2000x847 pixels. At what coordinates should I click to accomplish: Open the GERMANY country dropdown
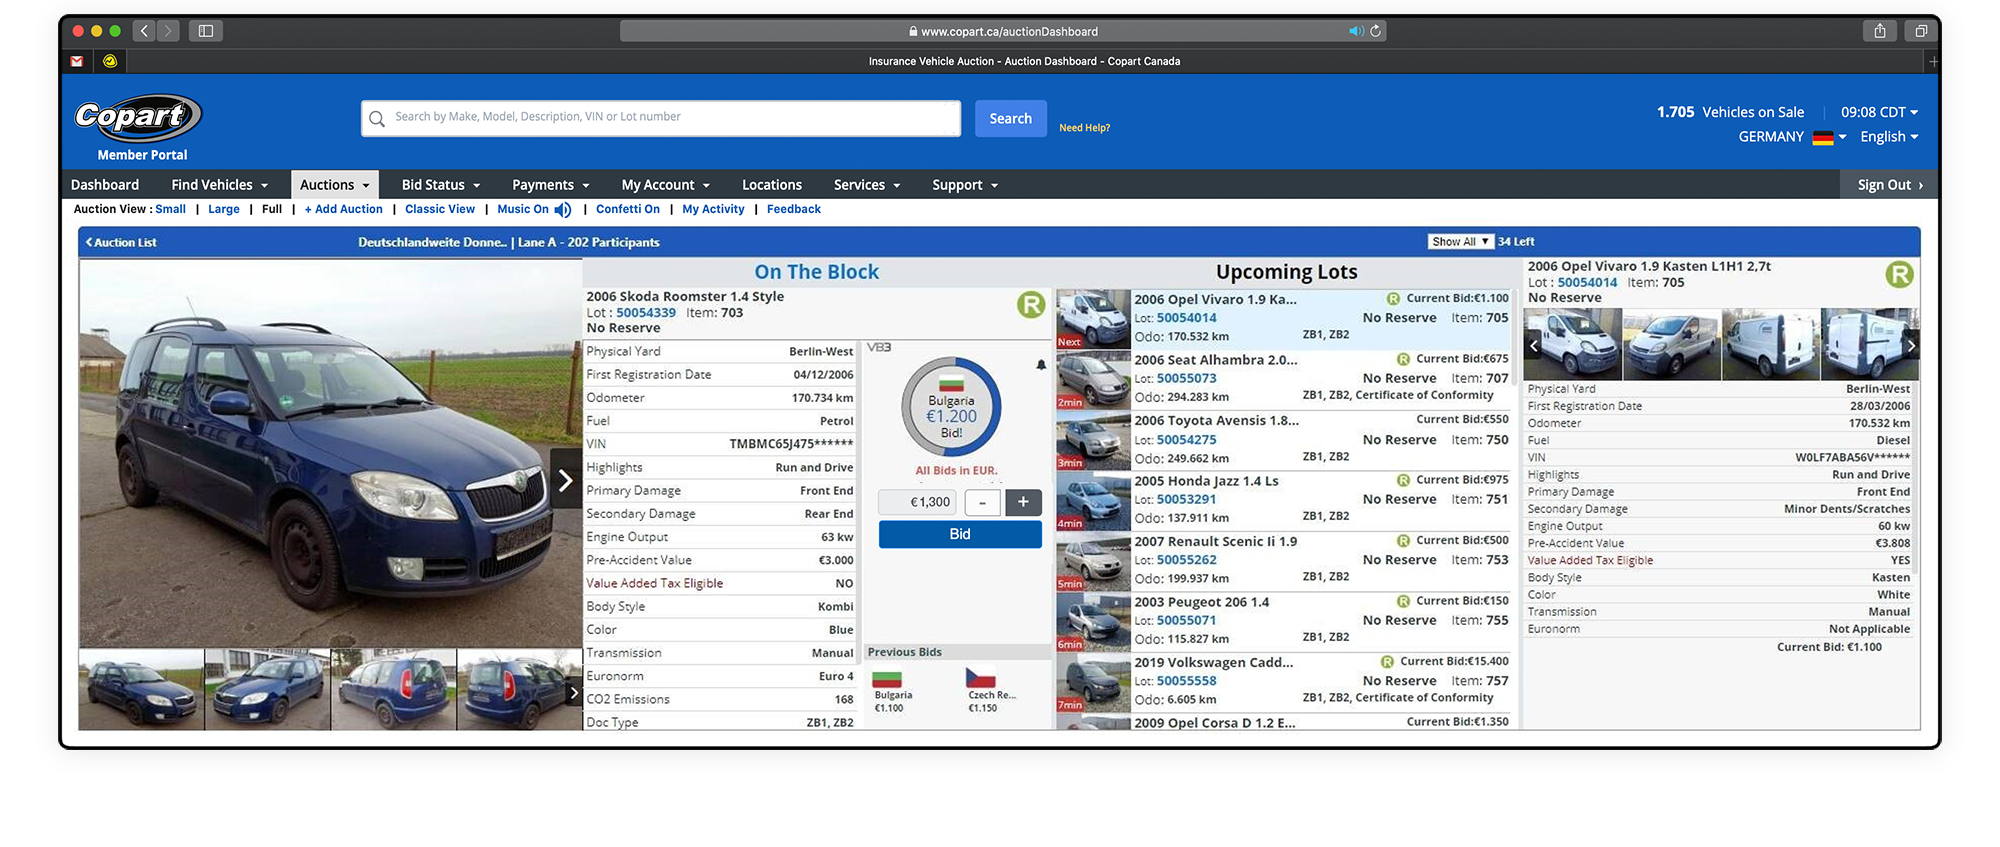(x=1792, y=137)
